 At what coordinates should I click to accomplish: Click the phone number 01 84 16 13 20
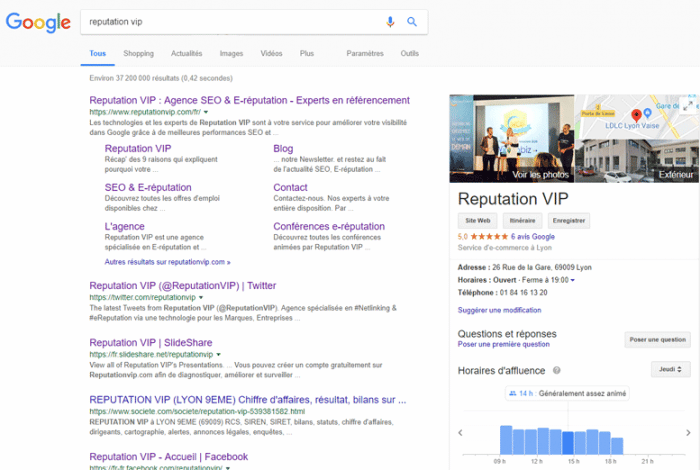pyautogui.click(x=524, y=293)
